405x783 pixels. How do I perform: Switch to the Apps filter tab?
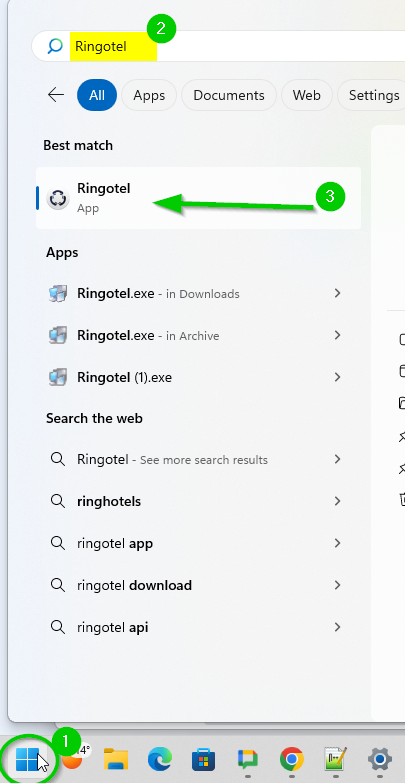click(x=149, y=95)
